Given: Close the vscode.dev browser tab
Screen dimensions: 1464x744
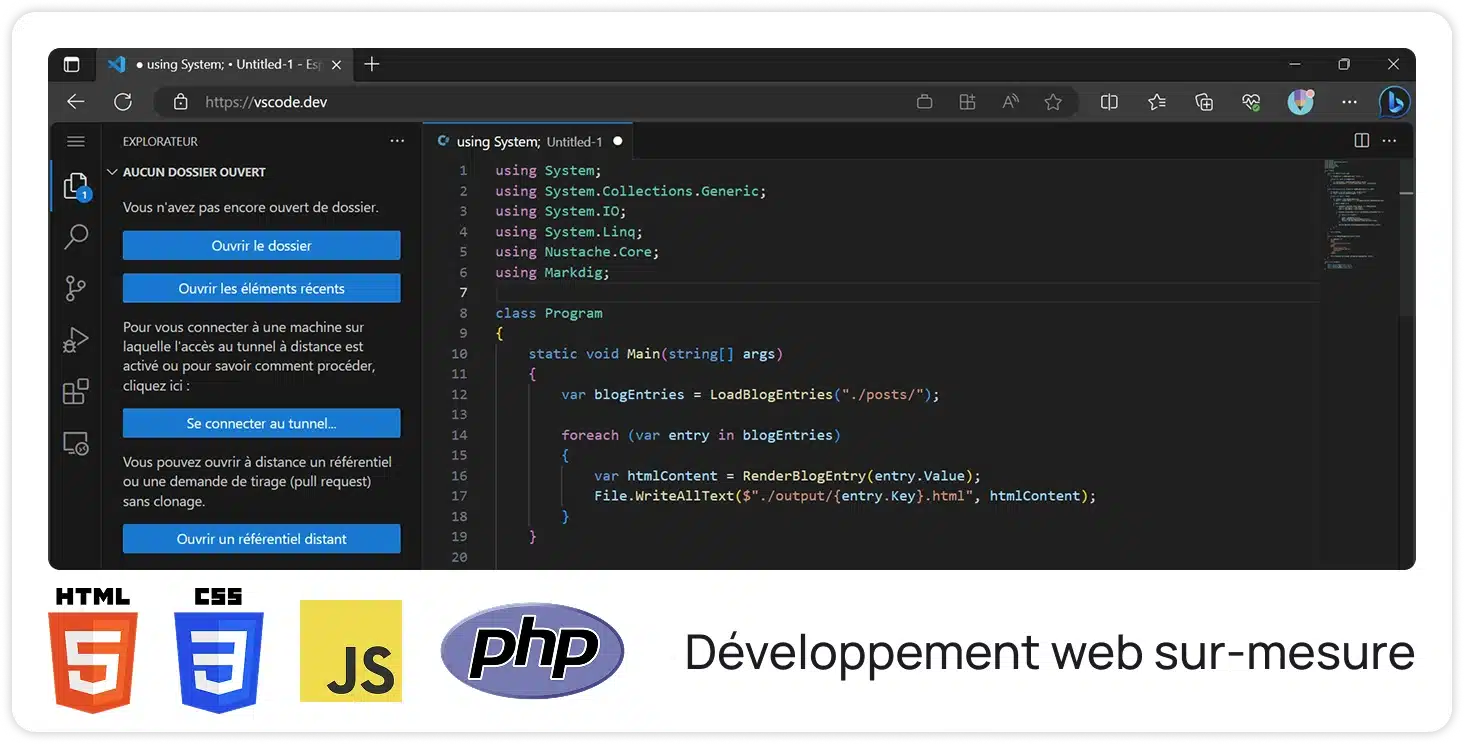Looking at the screenshot, I should 336,64.
